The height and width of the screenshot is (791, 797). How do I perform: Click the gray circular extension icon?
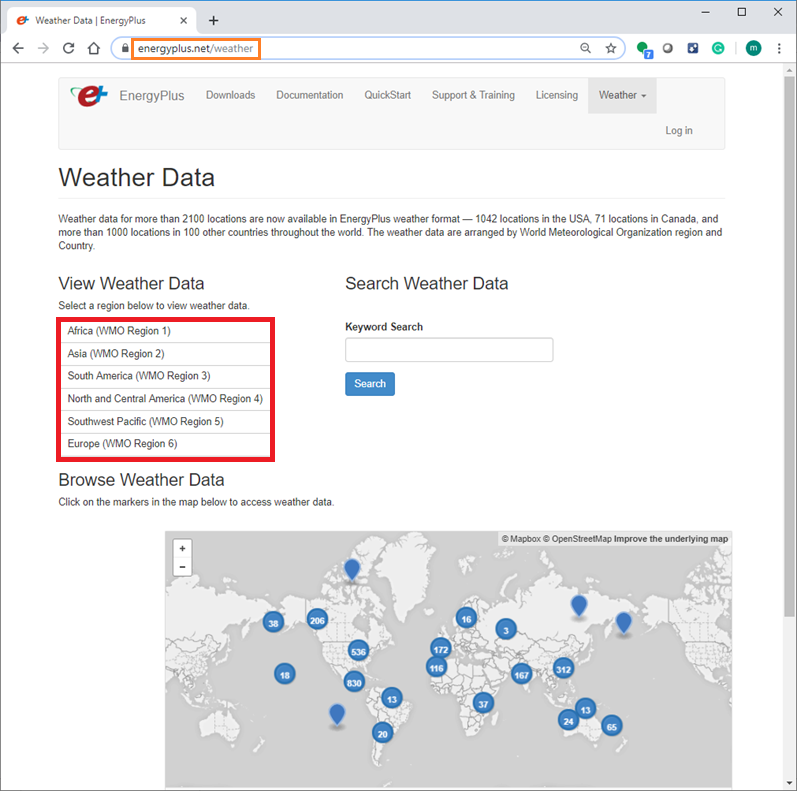click(x=667, y=48)
